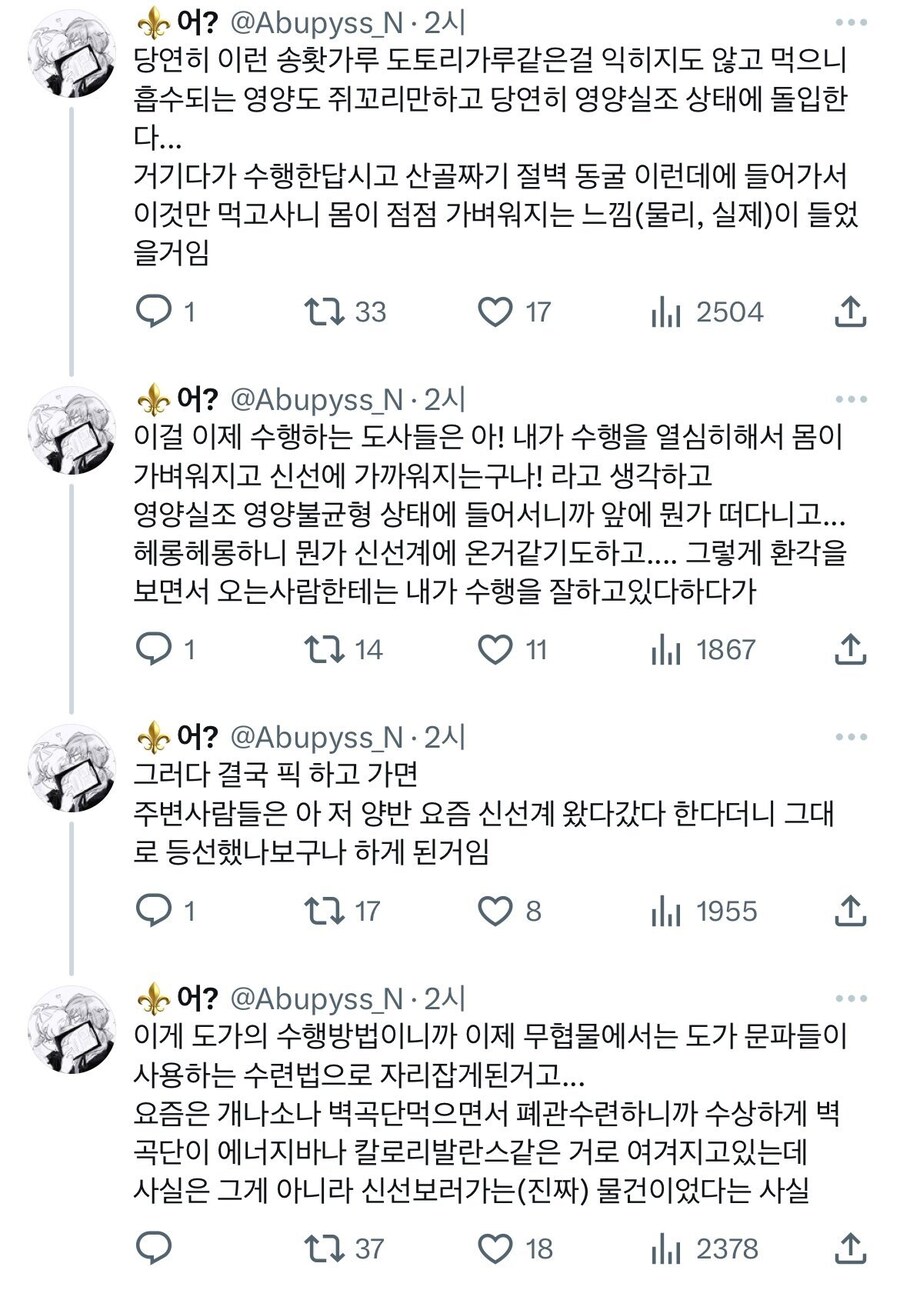Like the tweet with 17 likes
Image resolution: width=900 pixels, height=1300 pixels.
pyautogui.click(x=495, y=312)
